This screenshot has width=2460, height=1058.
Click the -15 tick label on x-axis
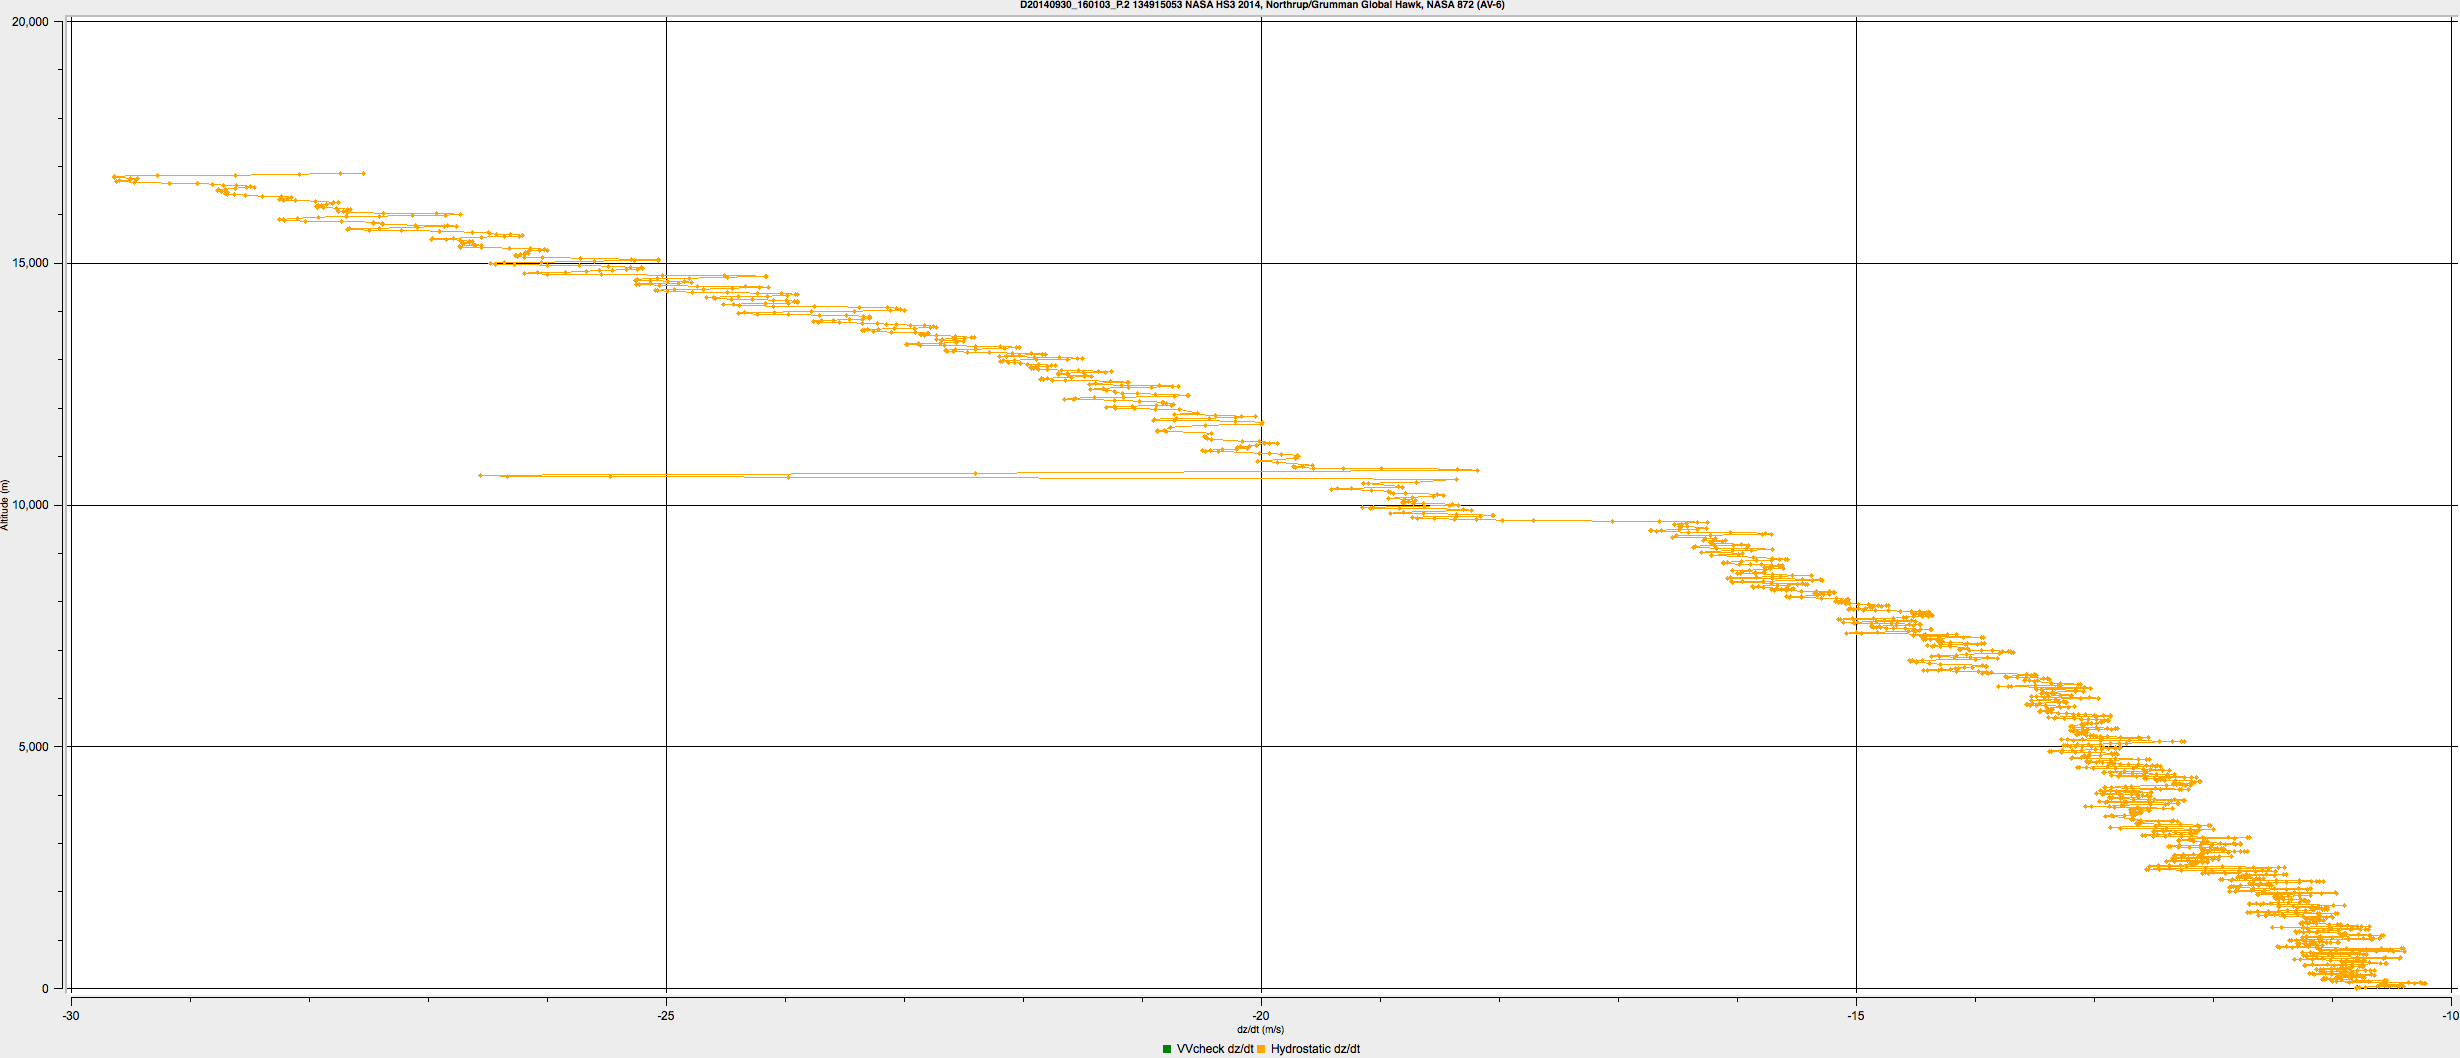tap(1856, 1016)
